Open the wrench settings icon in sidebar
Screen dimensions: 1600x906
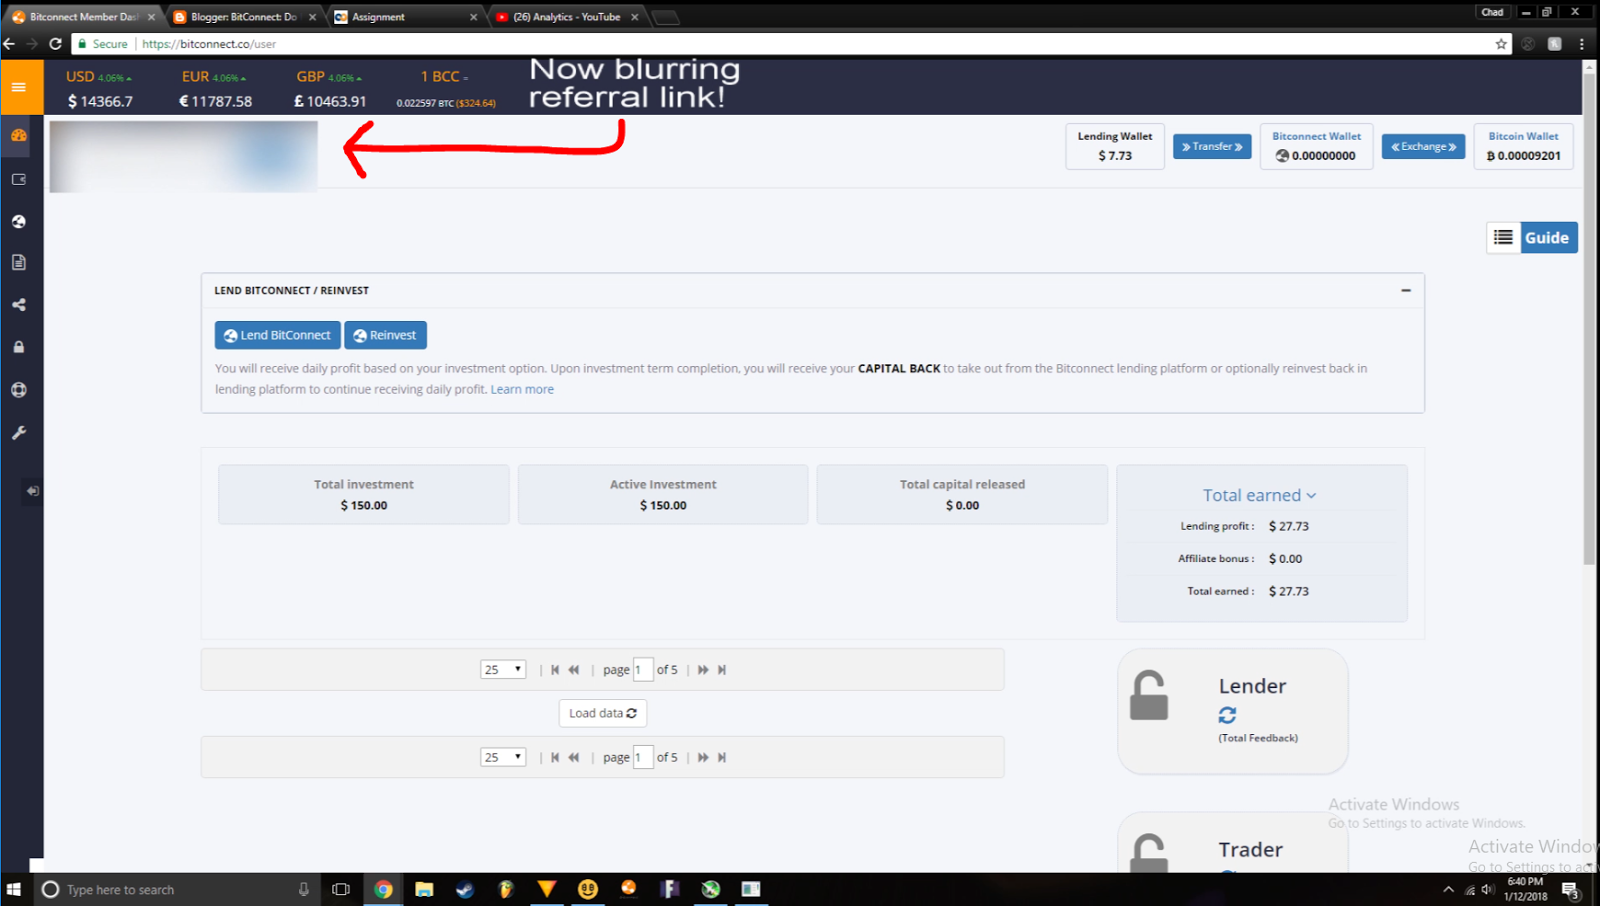19,433
